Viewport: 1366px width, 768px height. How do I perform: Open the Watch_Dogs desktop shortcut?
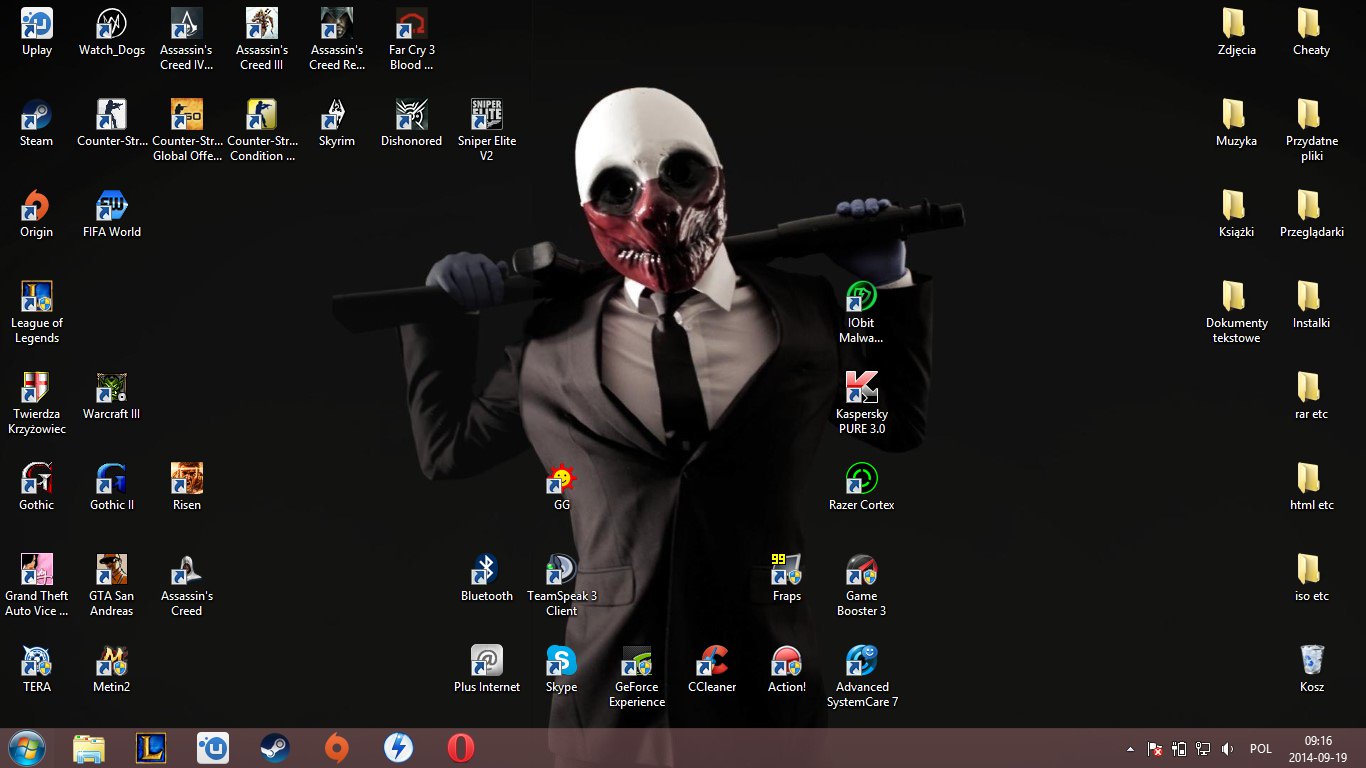(x=112, y=32)
